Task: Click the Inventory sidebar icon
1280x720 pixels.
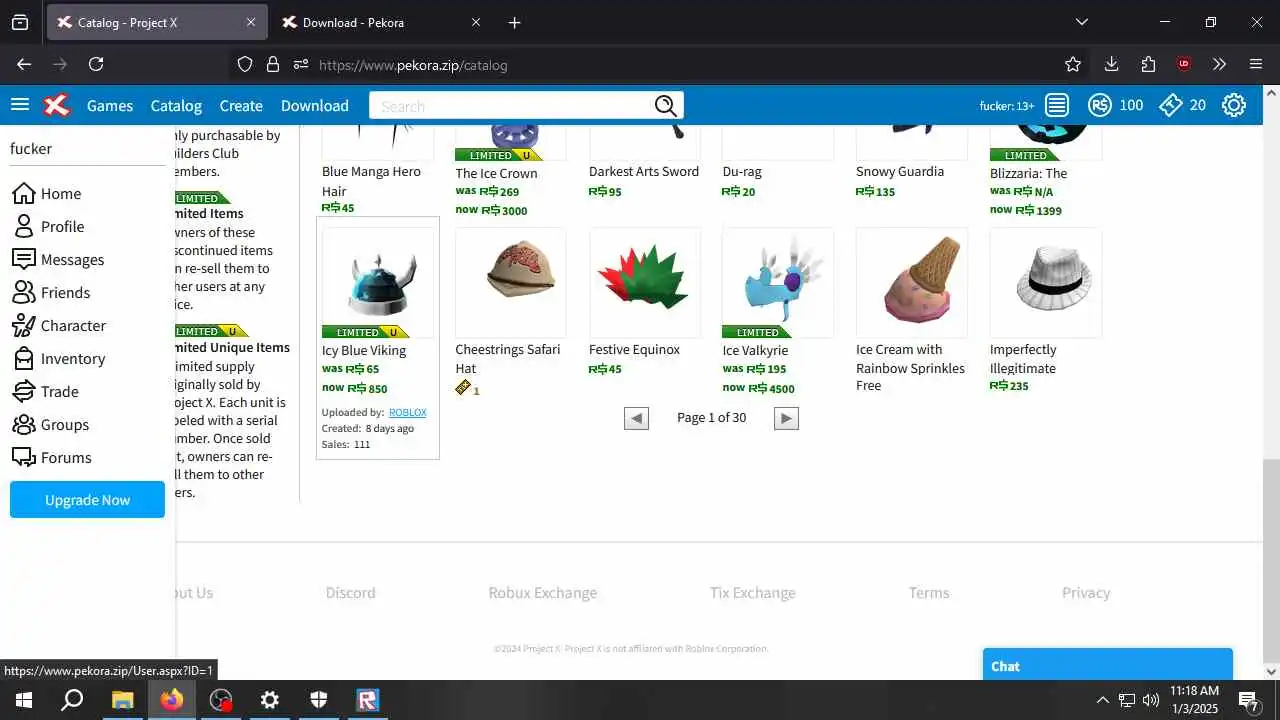Action: tap(24, 358)
